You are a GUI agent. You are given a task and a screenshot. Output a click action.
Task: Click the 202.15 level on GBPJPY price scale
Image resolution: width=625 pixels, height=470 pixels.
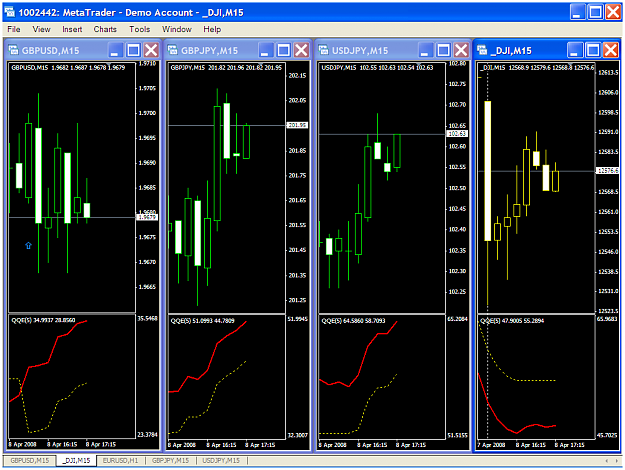297,75
